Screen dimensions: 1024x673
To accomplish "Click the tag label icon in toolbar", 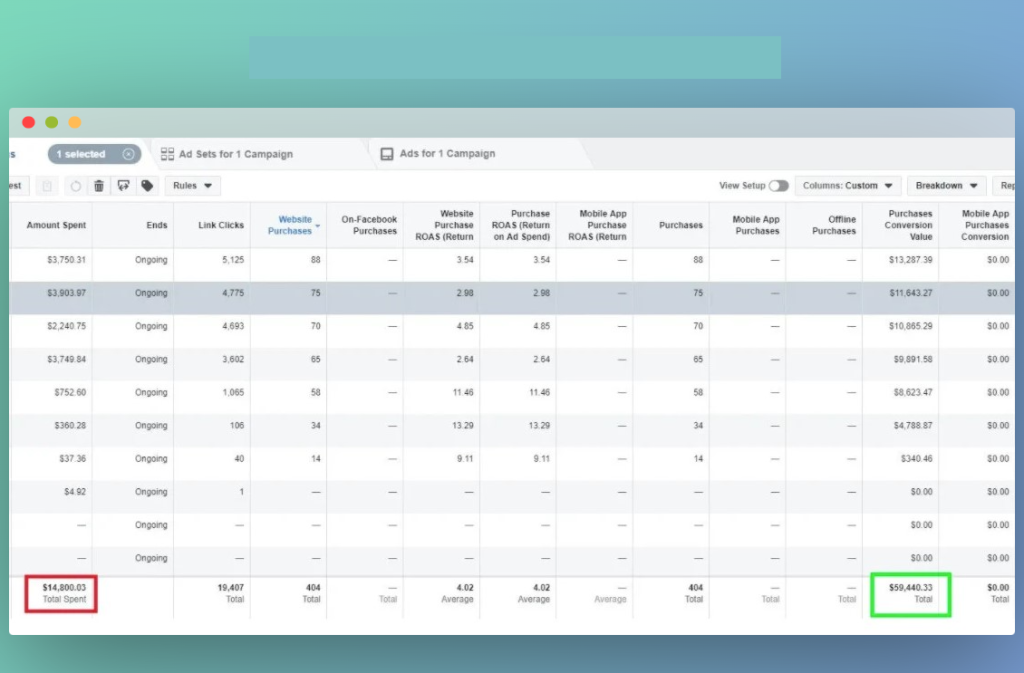I will click(147, 186).
